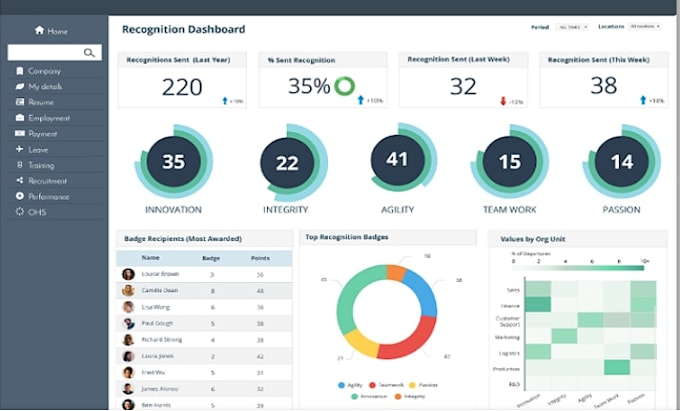The width and height of the screenshot is (680, 411).
Task: Click the OHS icon in sidebar
Action: coord(19,212)
